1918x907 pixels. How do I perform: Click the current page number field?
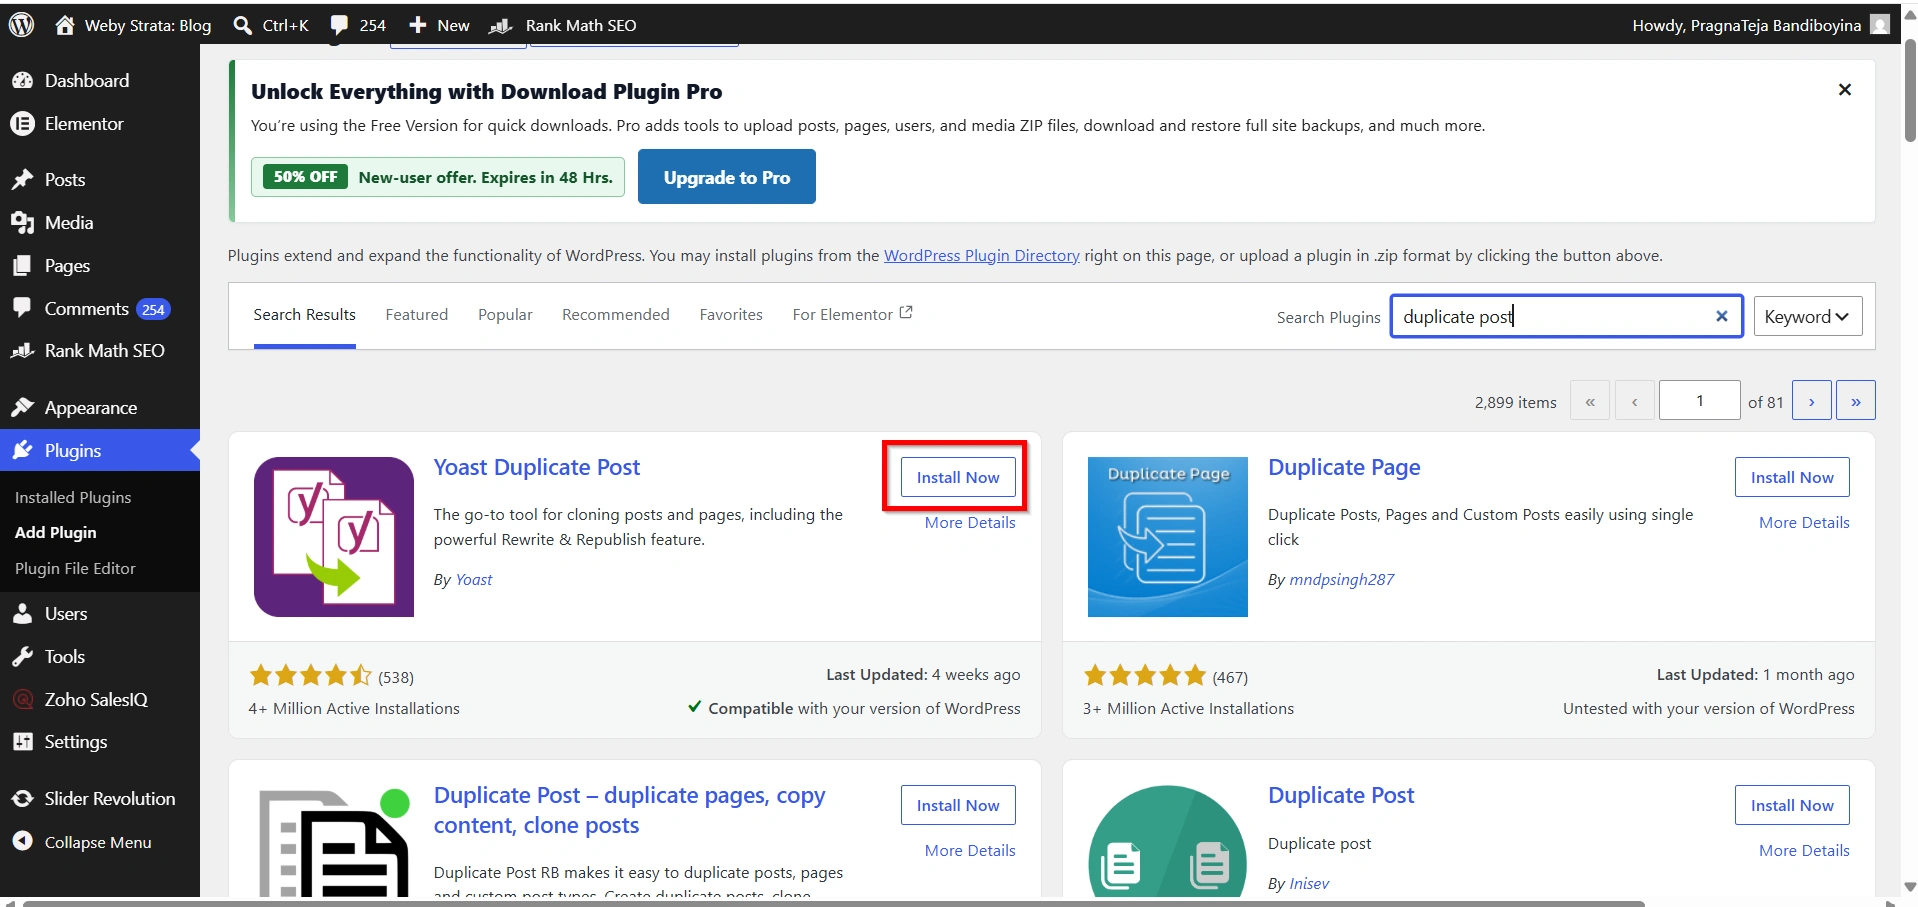click(x=1699, y=400)
